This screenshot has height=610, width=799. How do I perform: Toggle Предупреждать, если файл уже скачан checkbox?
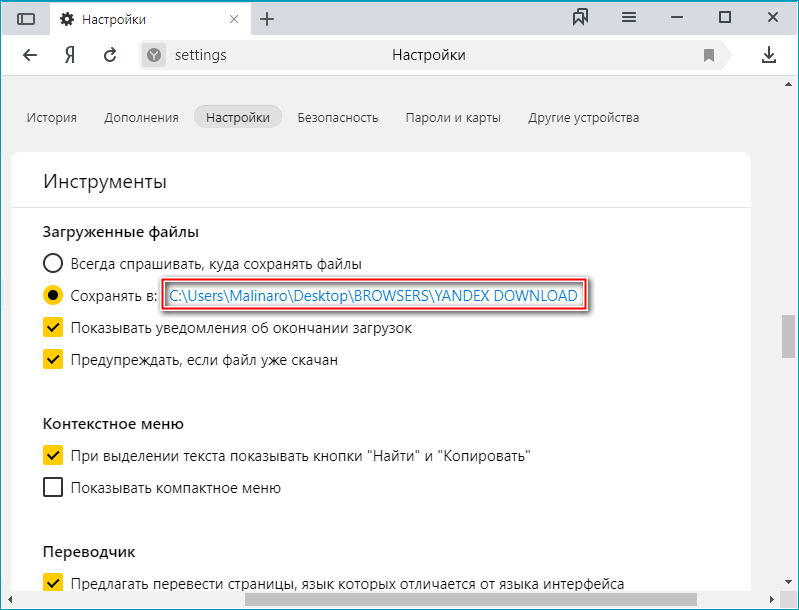[53, 359]
